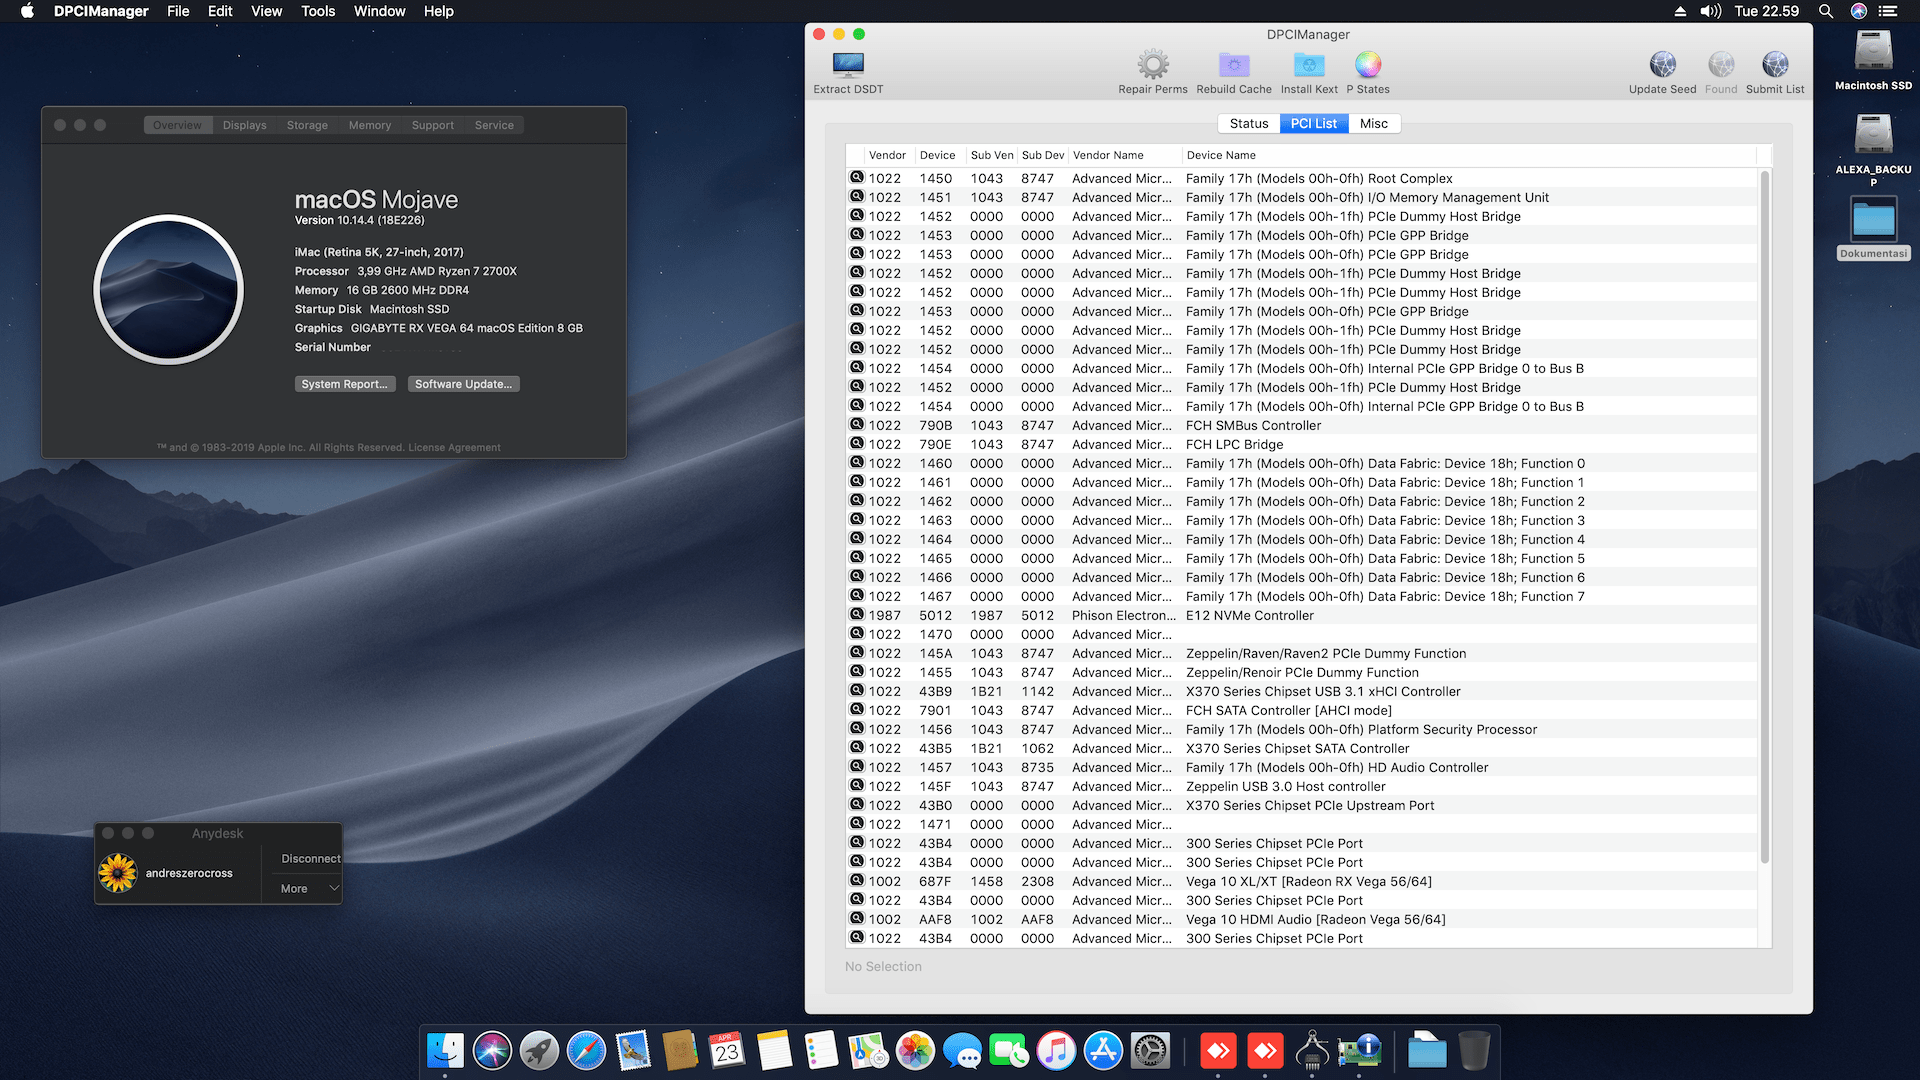Click the Software Update button
The image size is (1920, 1080).
coord(463,383)
